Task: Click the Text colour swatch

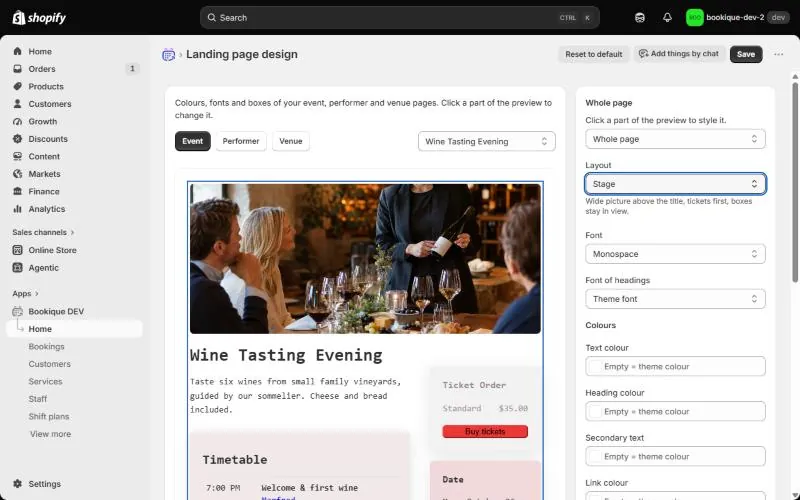Action: coord(595,366)
